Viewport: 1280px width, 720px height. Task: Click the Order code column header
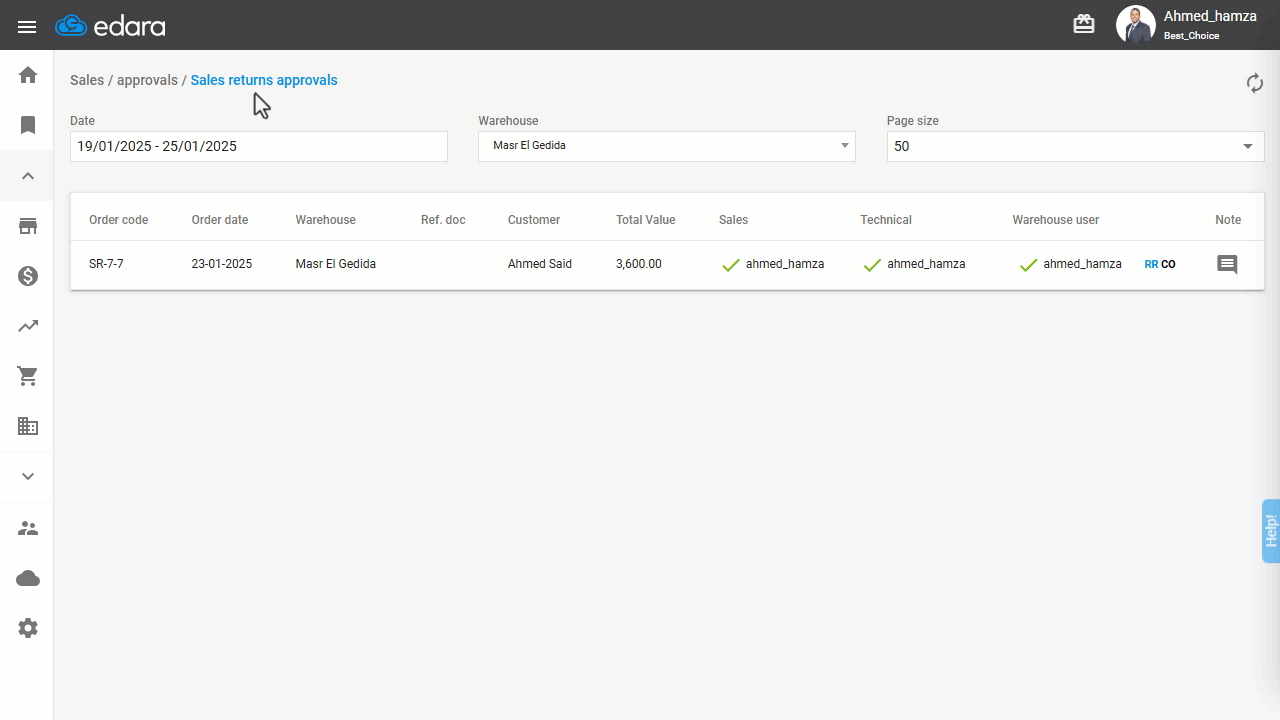click(119, 220)
